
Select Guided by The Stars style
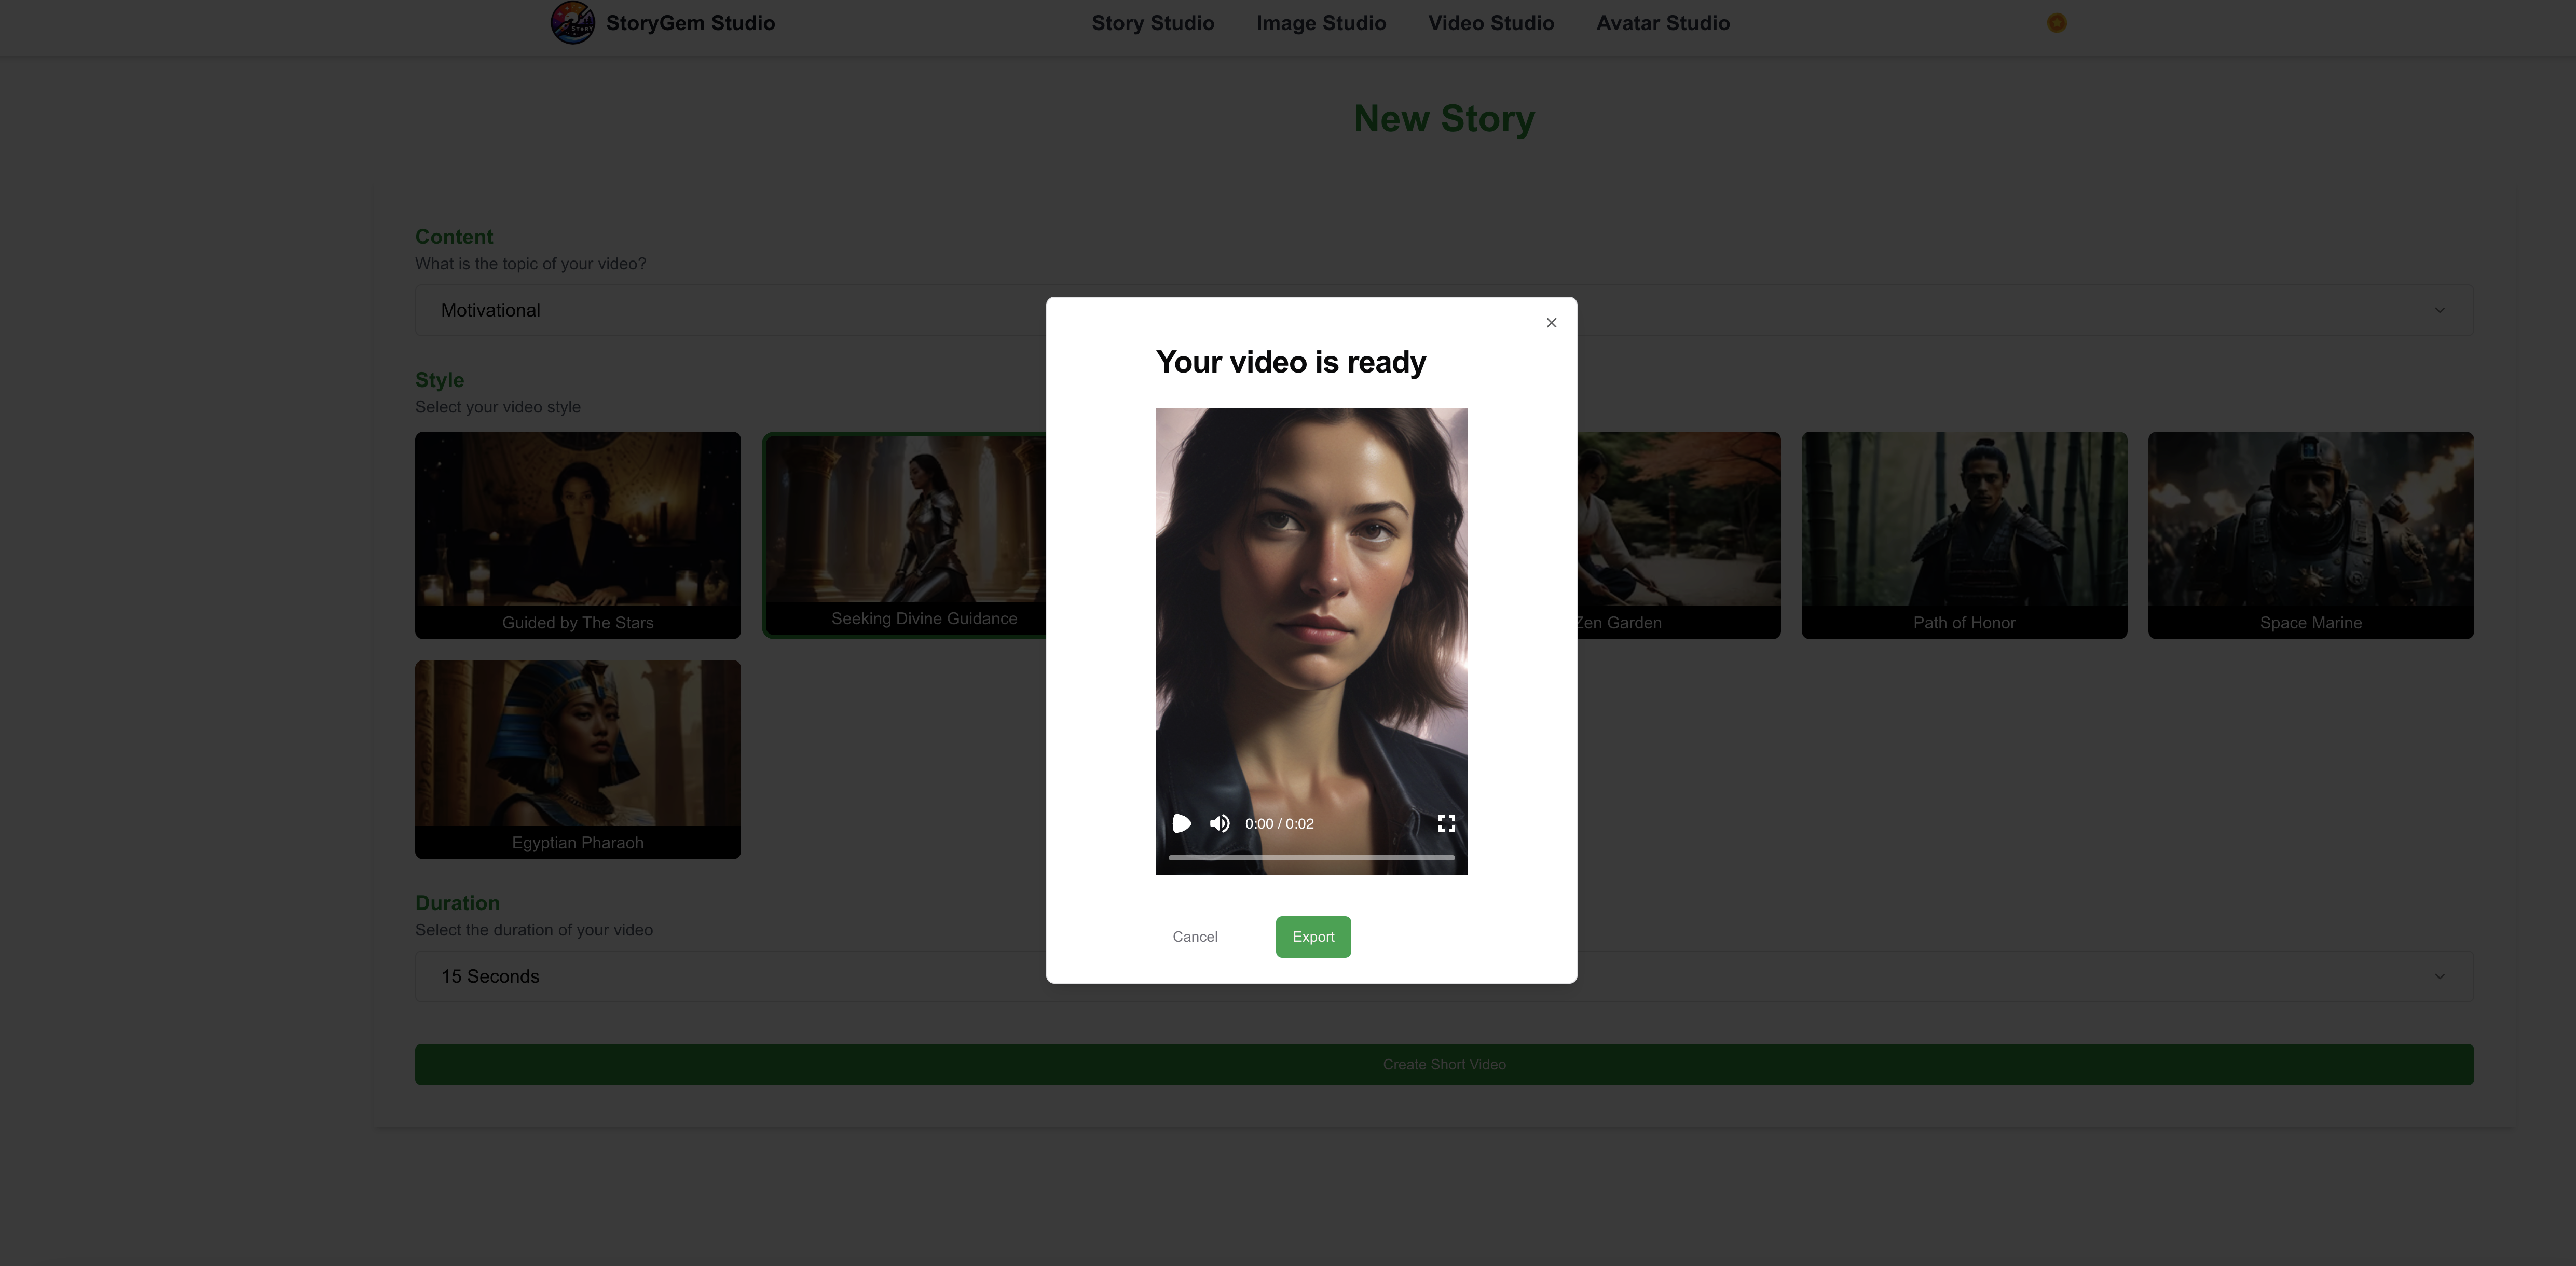point(578,535)
